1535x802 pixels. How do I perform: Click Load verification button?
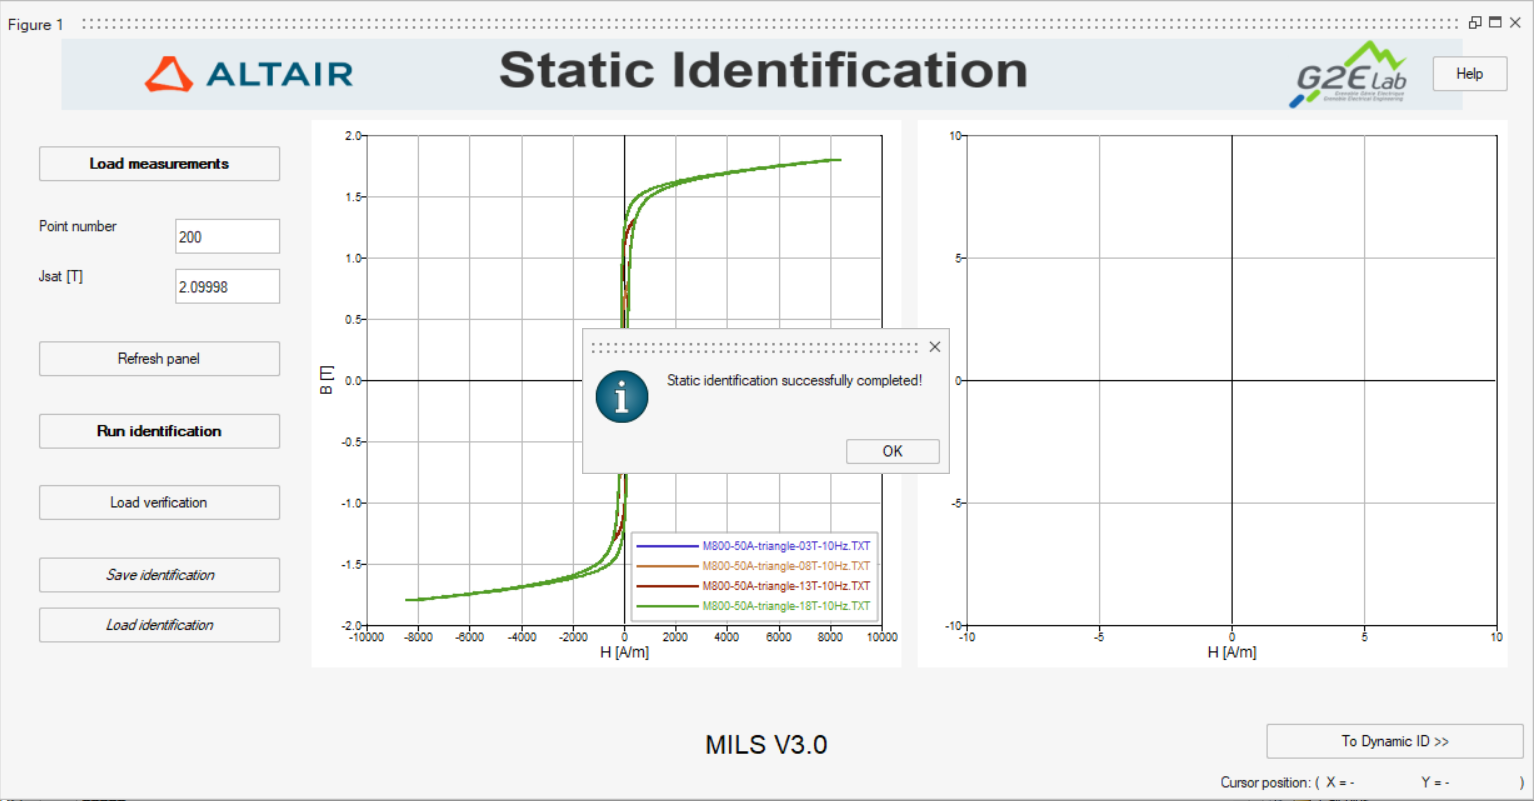(159, 503)
